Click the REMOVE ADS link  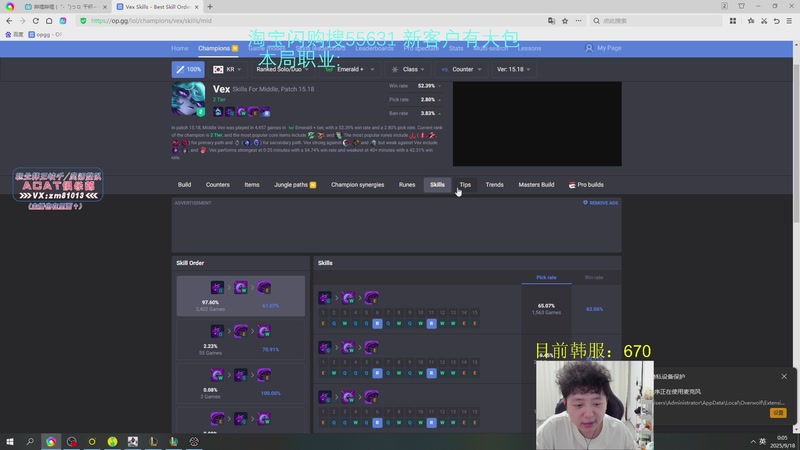click(x=601, y=203)
